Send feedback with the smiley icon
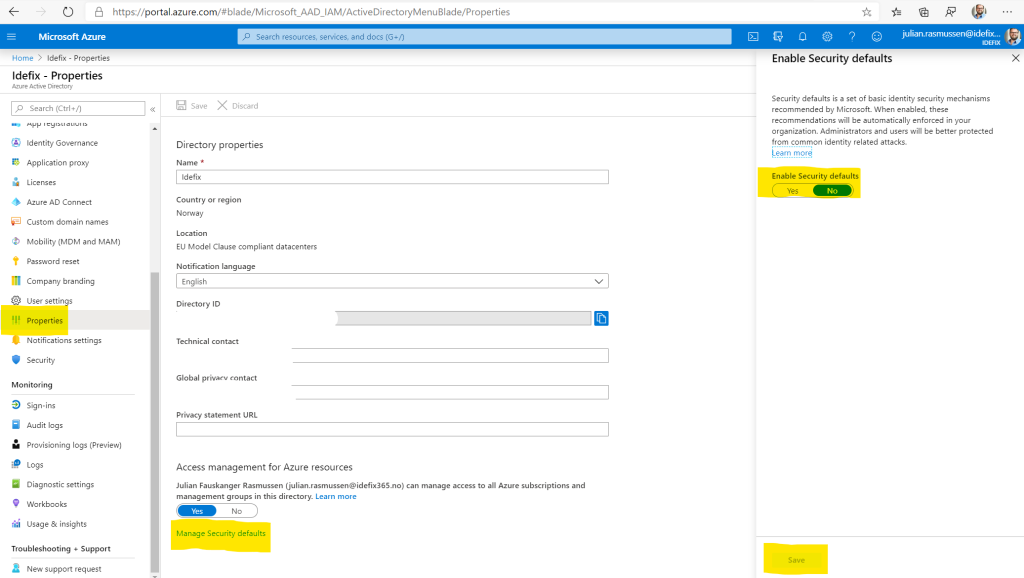Viewport: 1024px width, 578px height. pos(877,37)
